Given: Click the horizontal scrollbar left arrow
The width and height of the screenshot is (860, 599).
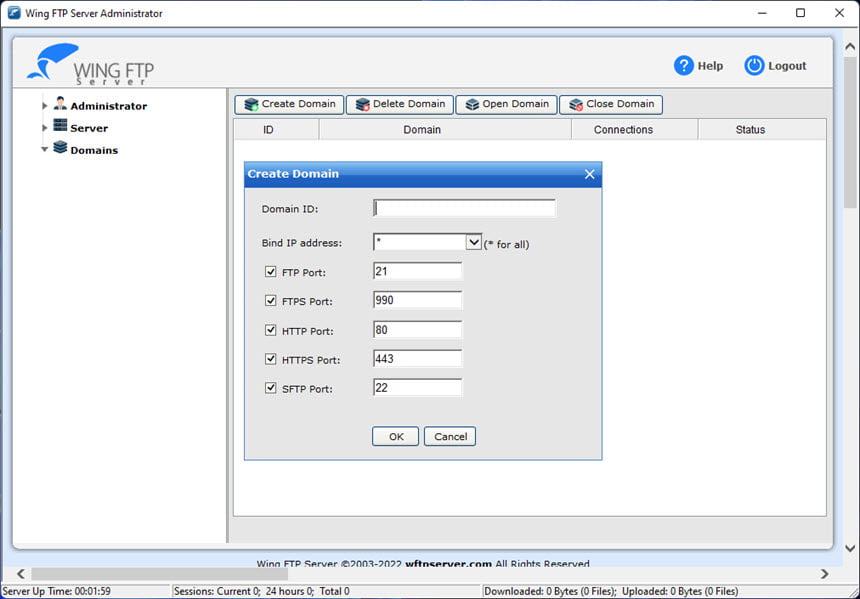Looking at the screenshot, I should 20,574.
